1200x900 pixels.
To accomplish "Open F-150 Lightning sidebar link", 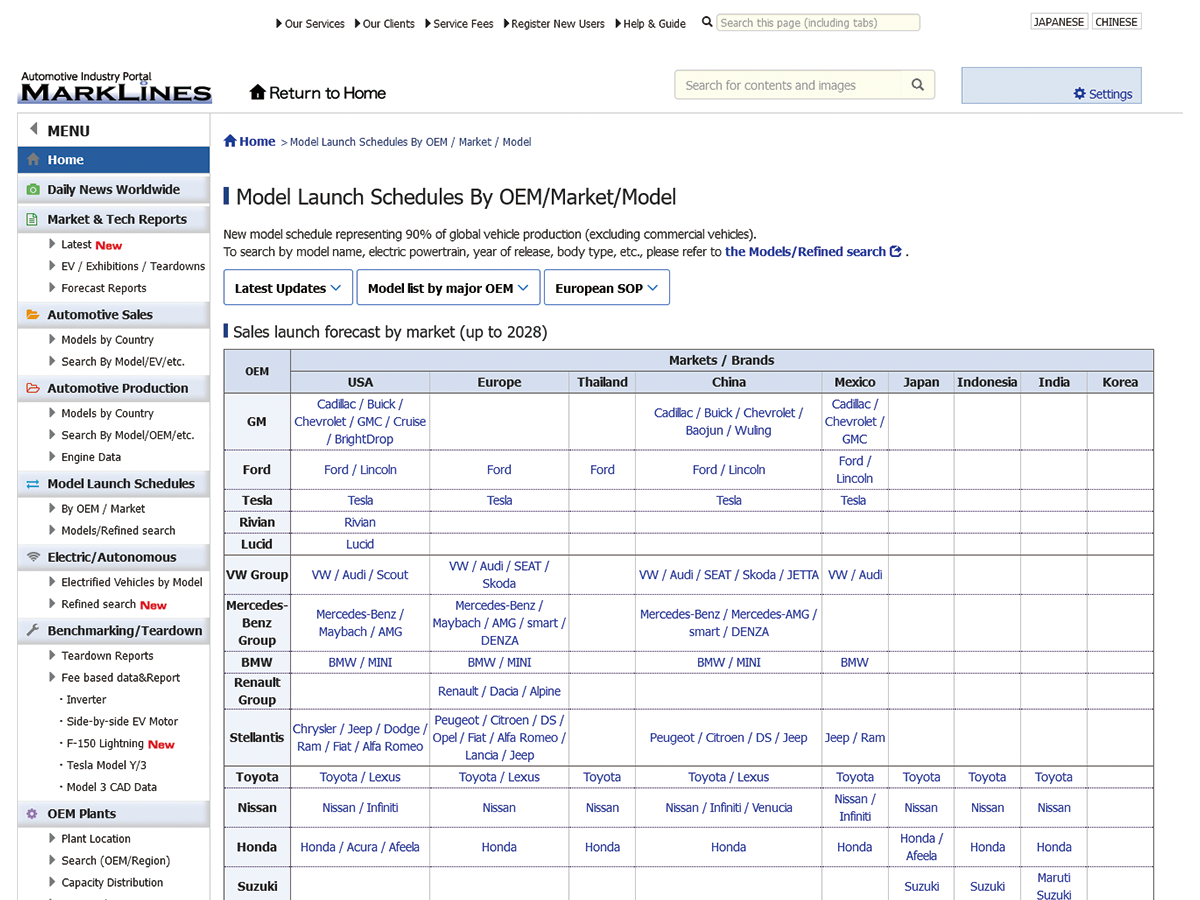I will tap(105, 744).
